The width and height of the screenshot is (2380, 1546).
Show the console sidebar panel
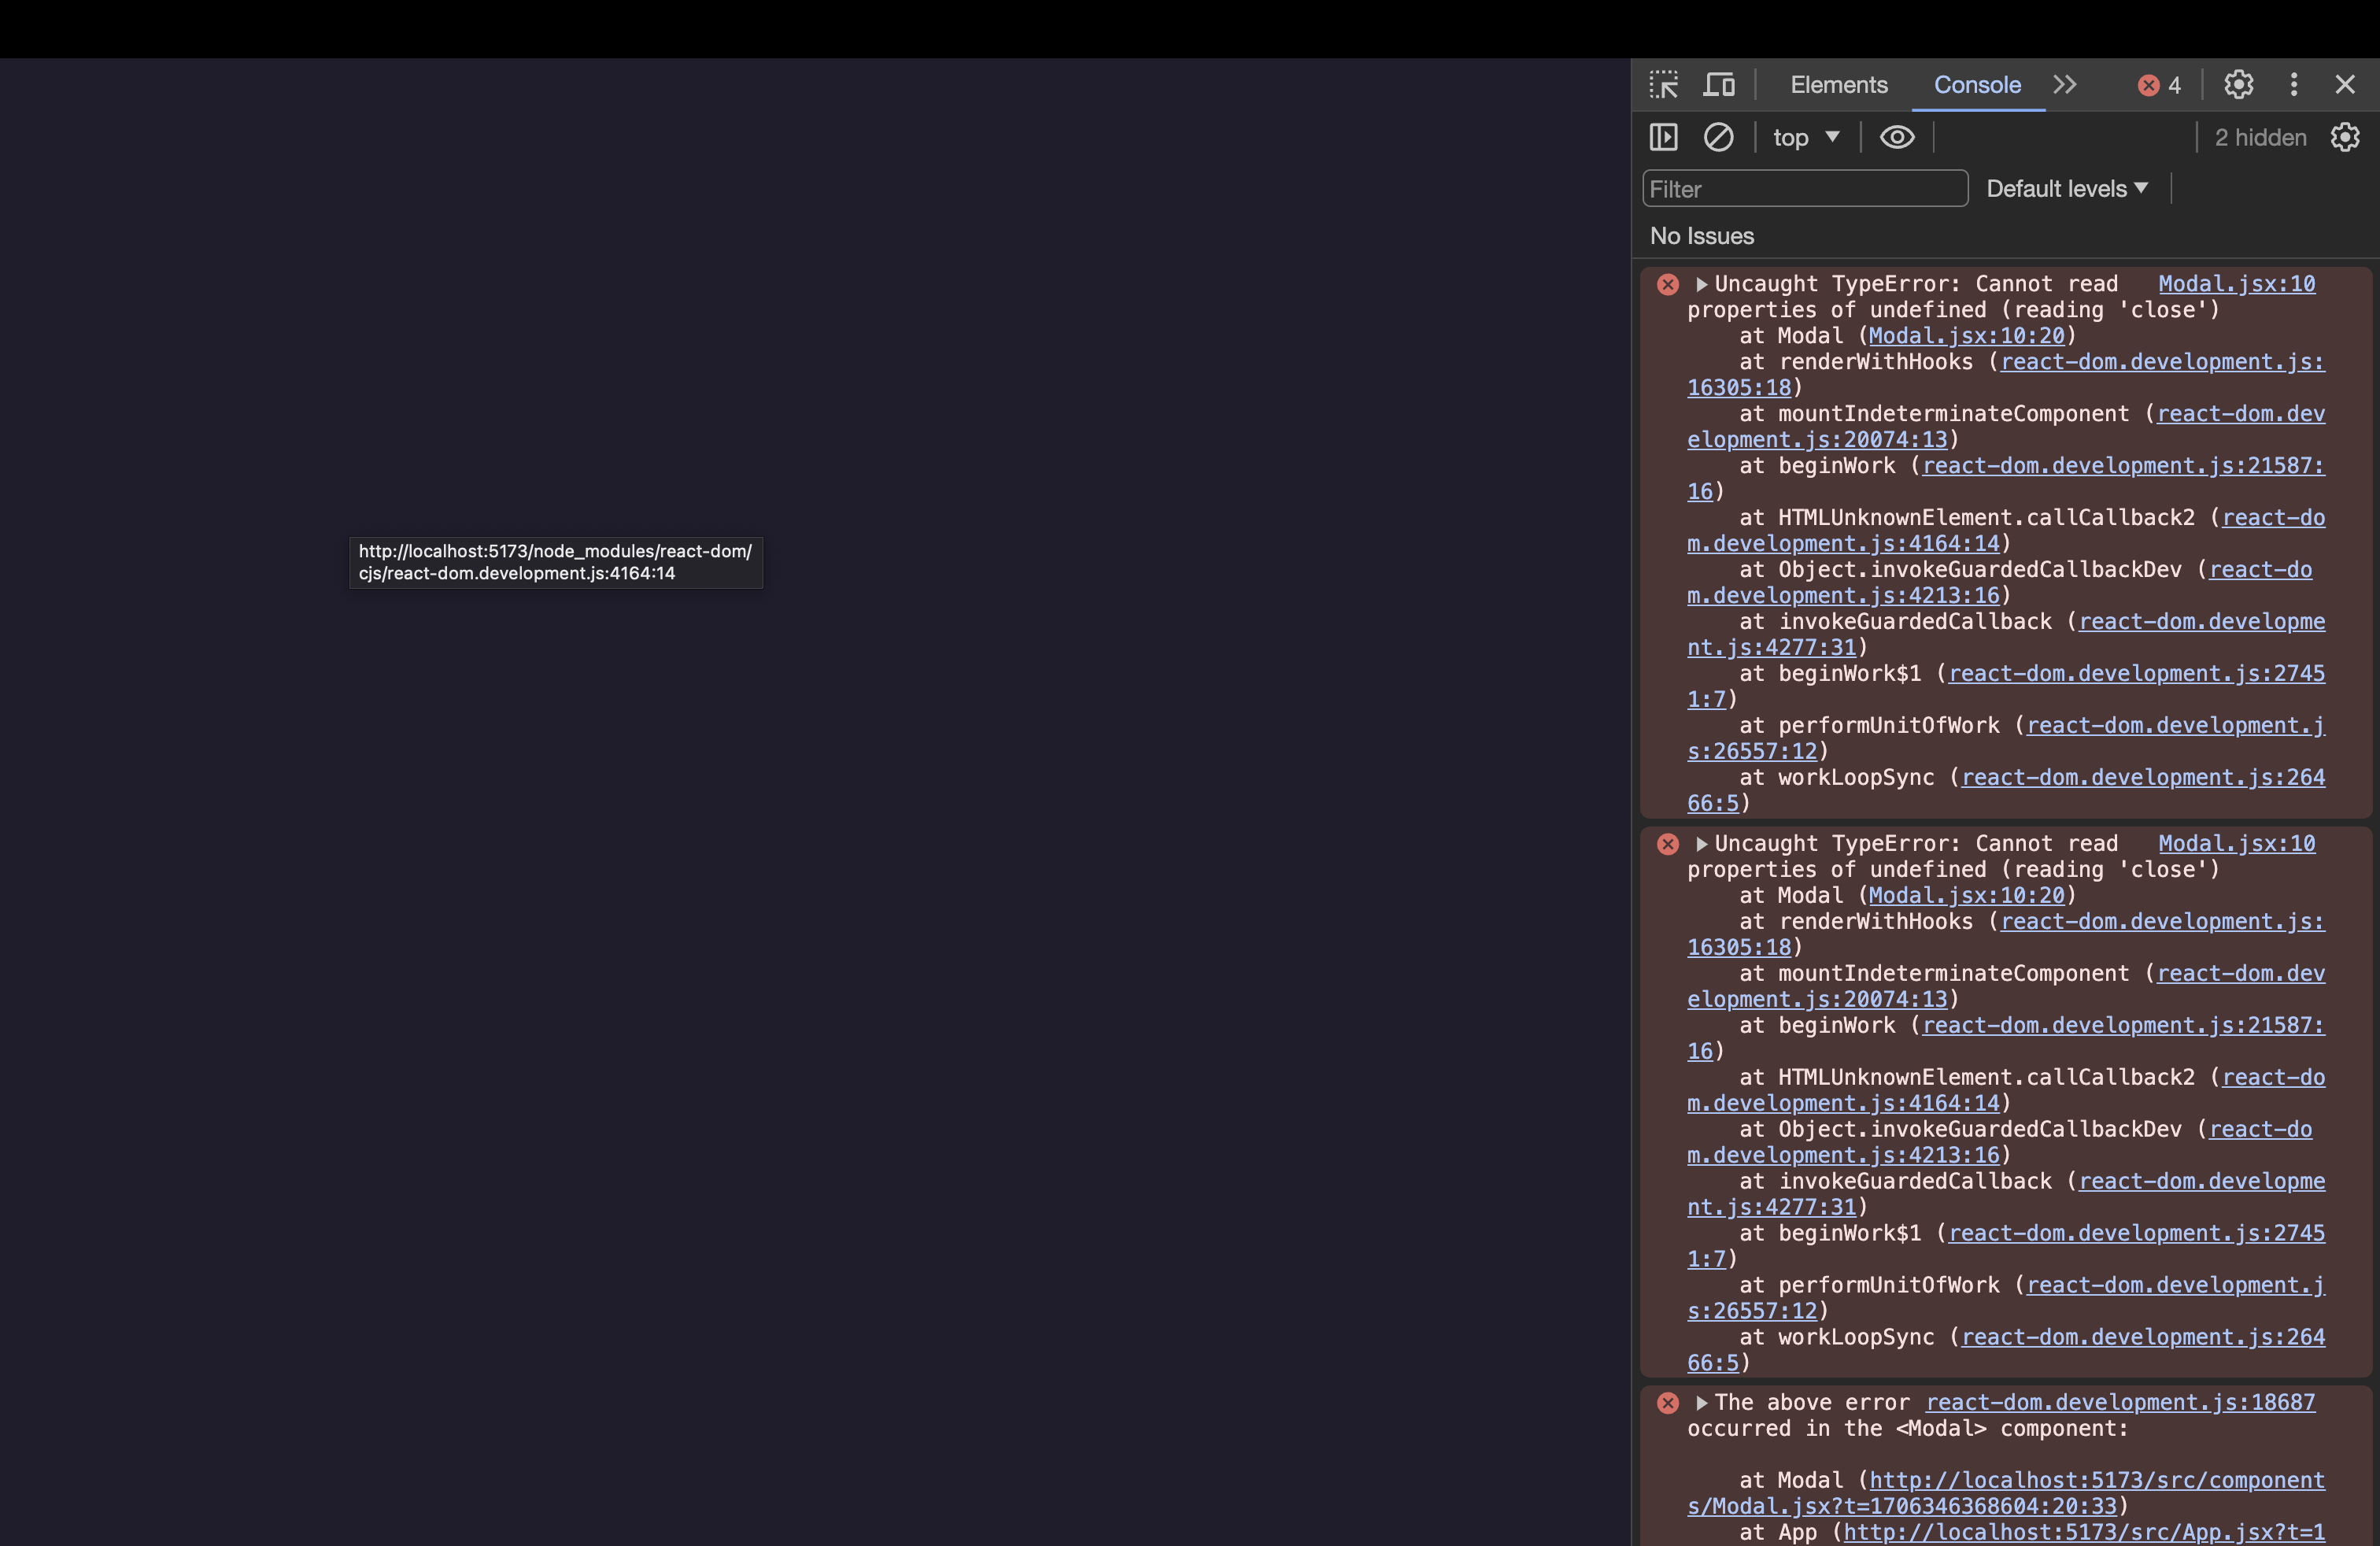coord(1663,137)
